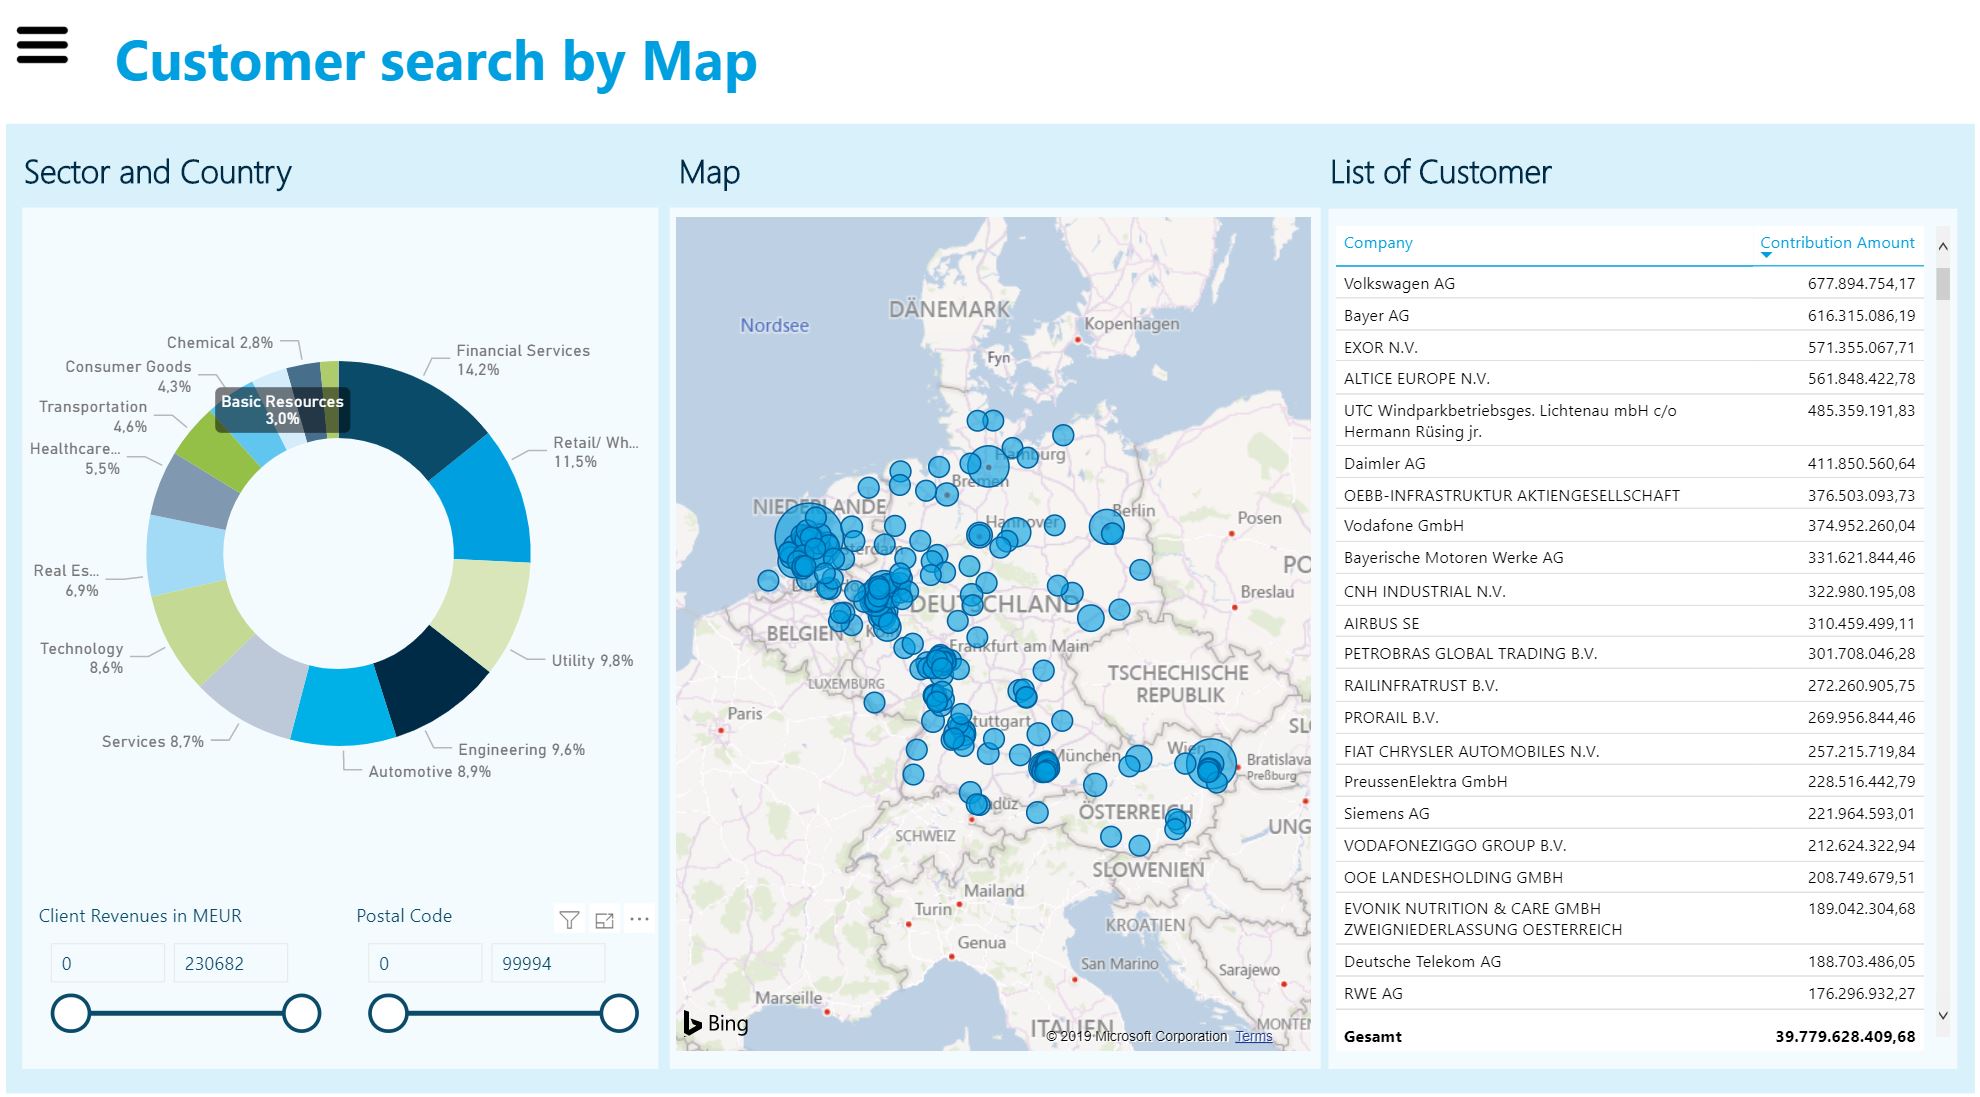
Task: Click the left handle of the Postal Code slider
Action: (388, 1013)
